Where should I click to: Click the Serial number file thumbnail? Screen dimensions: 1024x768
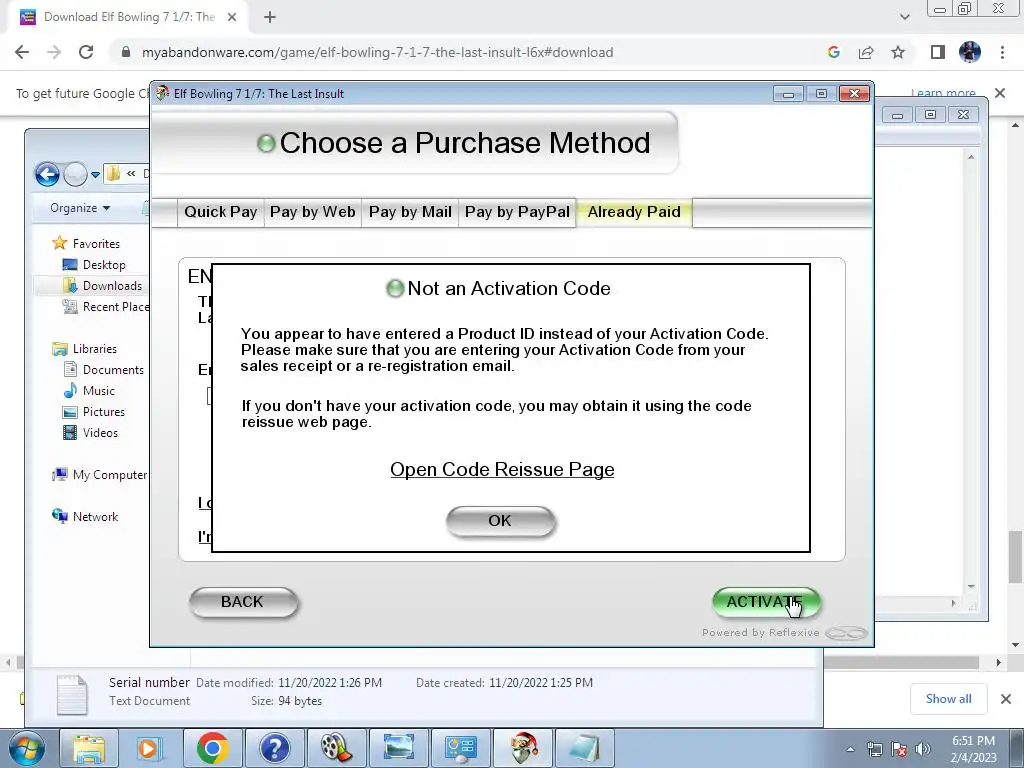72,694
